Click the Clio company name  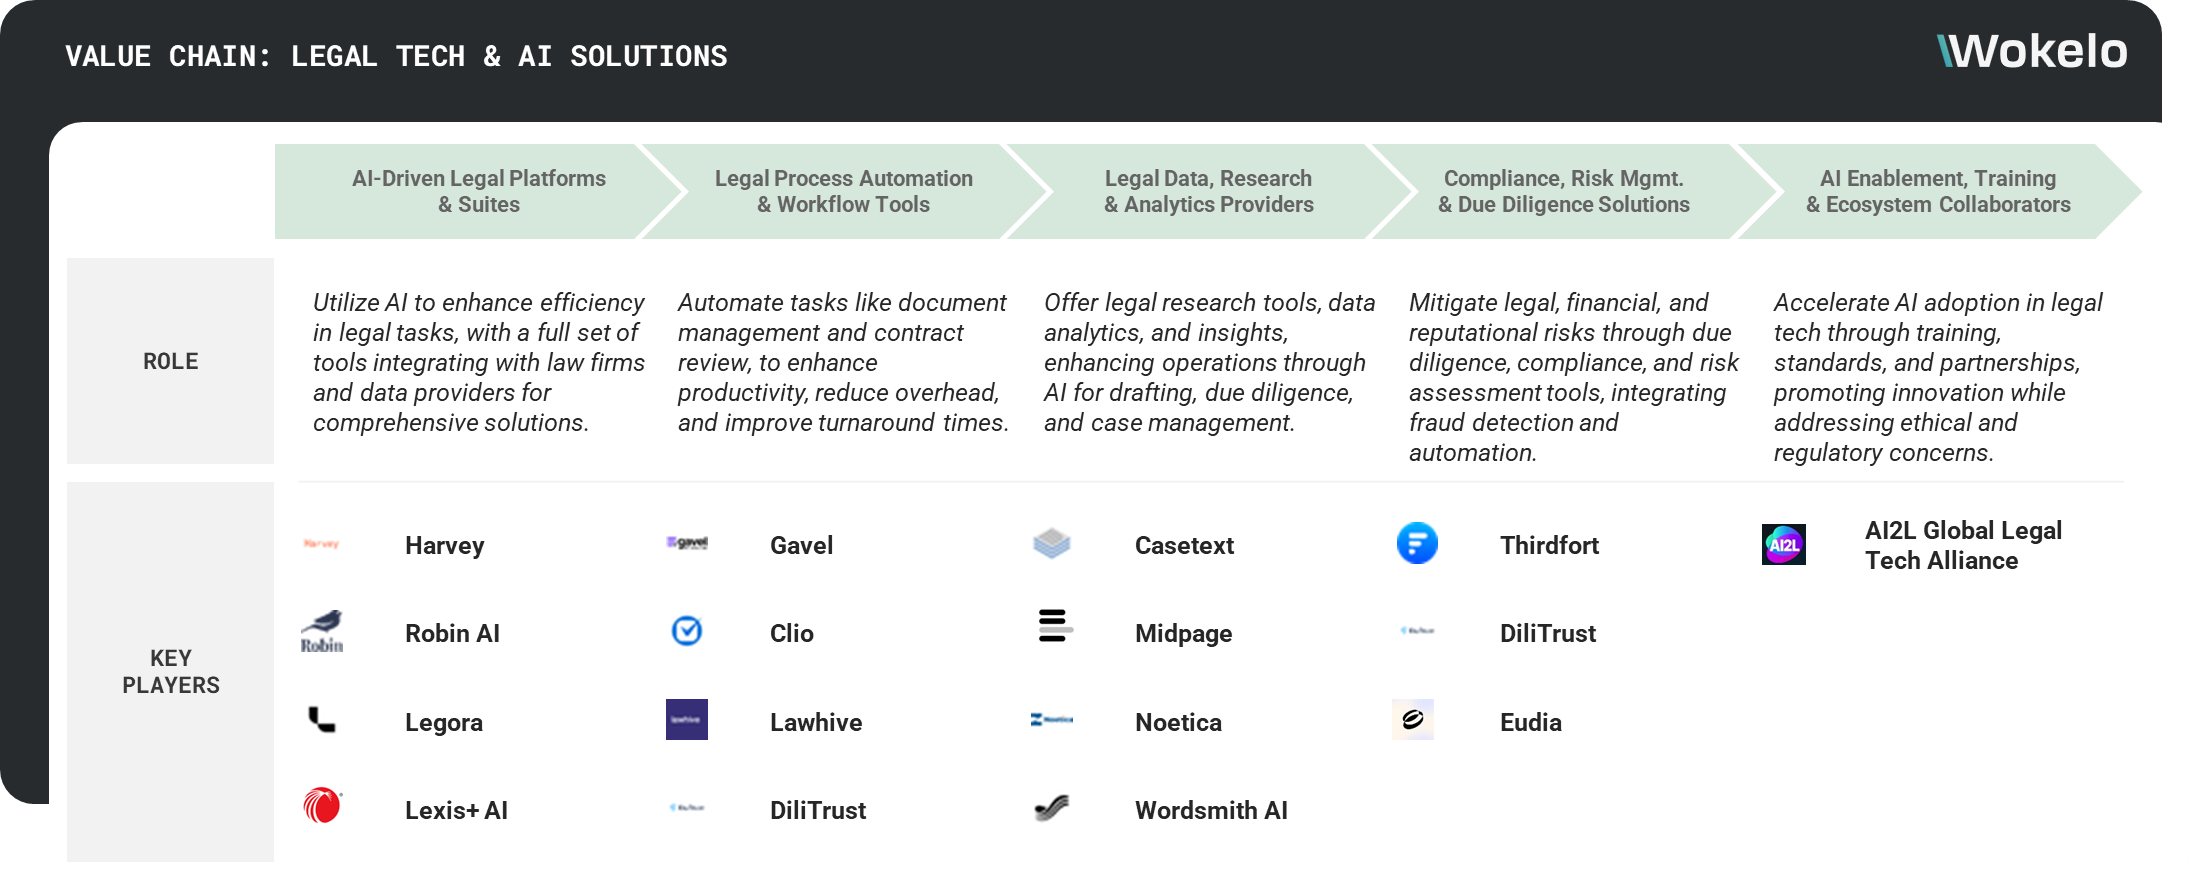pos(791,633)
